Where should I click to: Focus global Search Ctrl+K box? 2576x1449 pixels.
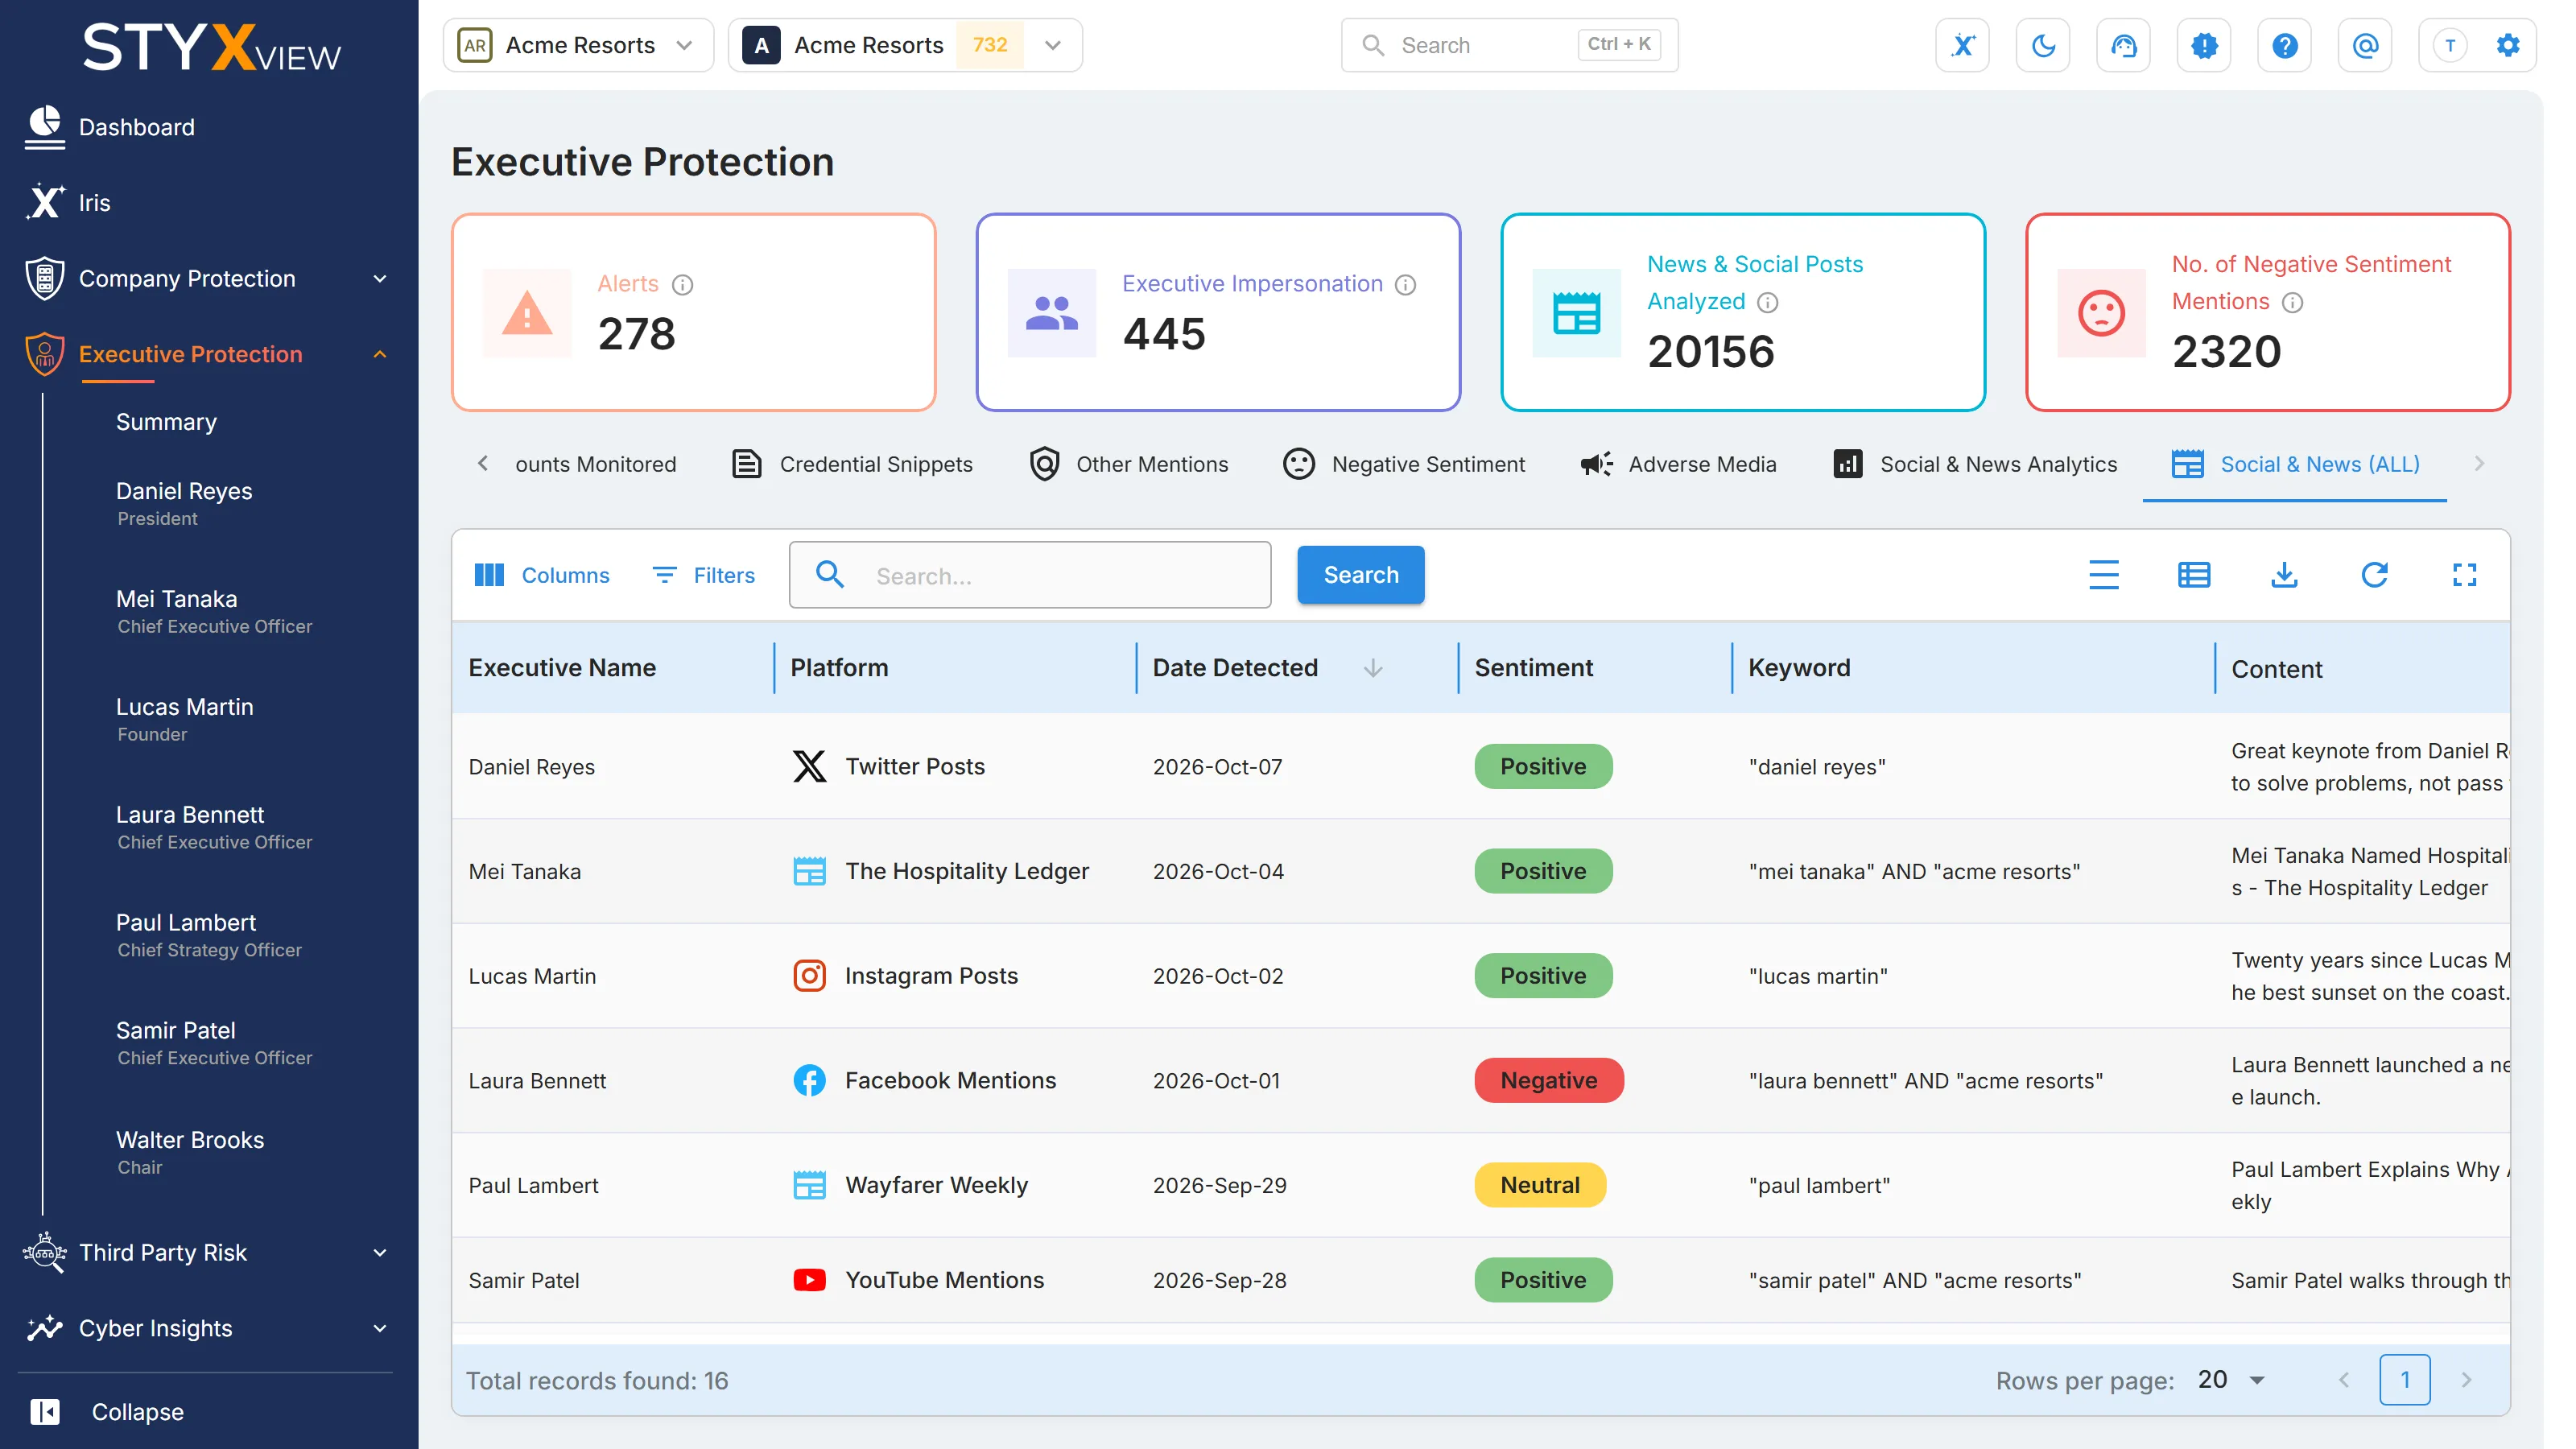pyautogui.click(x=1509, y=45)
